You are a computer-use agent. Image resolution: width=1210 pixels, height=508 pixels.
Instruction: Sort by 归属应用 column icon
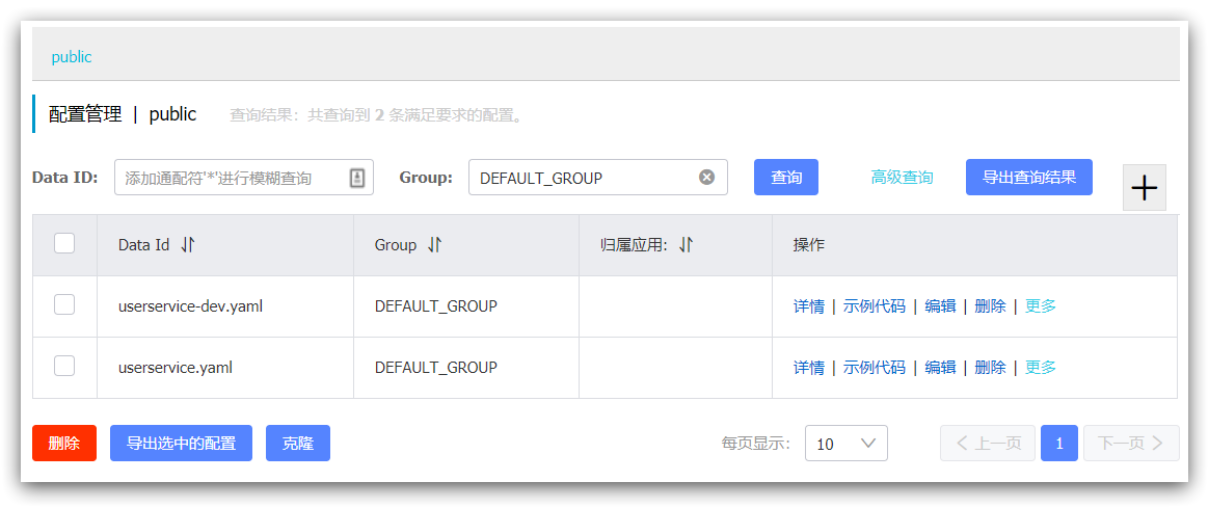click(685, 245)
